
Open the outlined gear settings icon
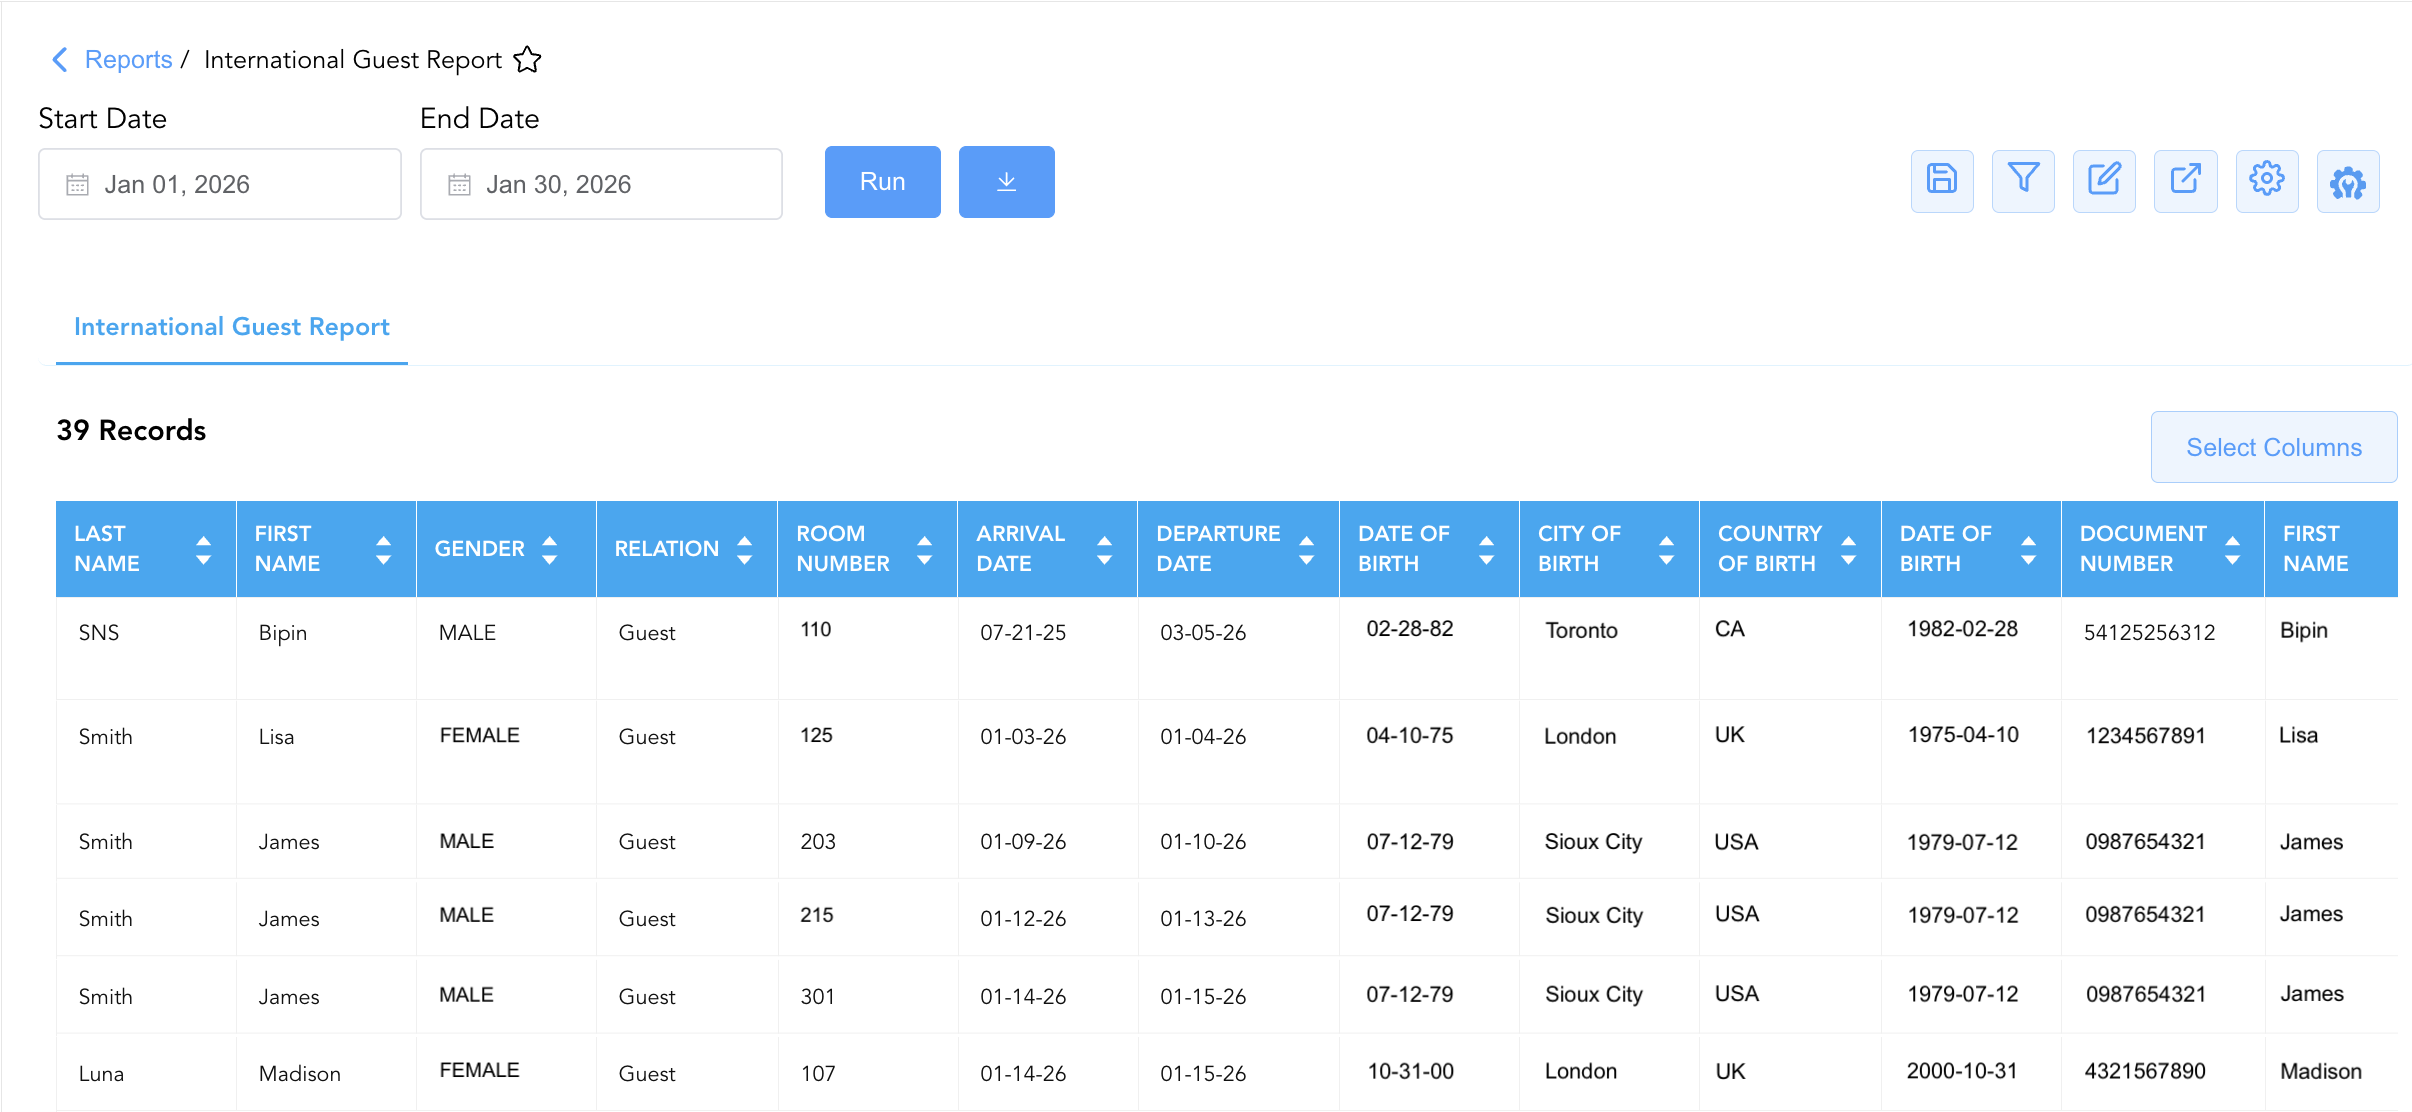click(x=2267, y=181)
